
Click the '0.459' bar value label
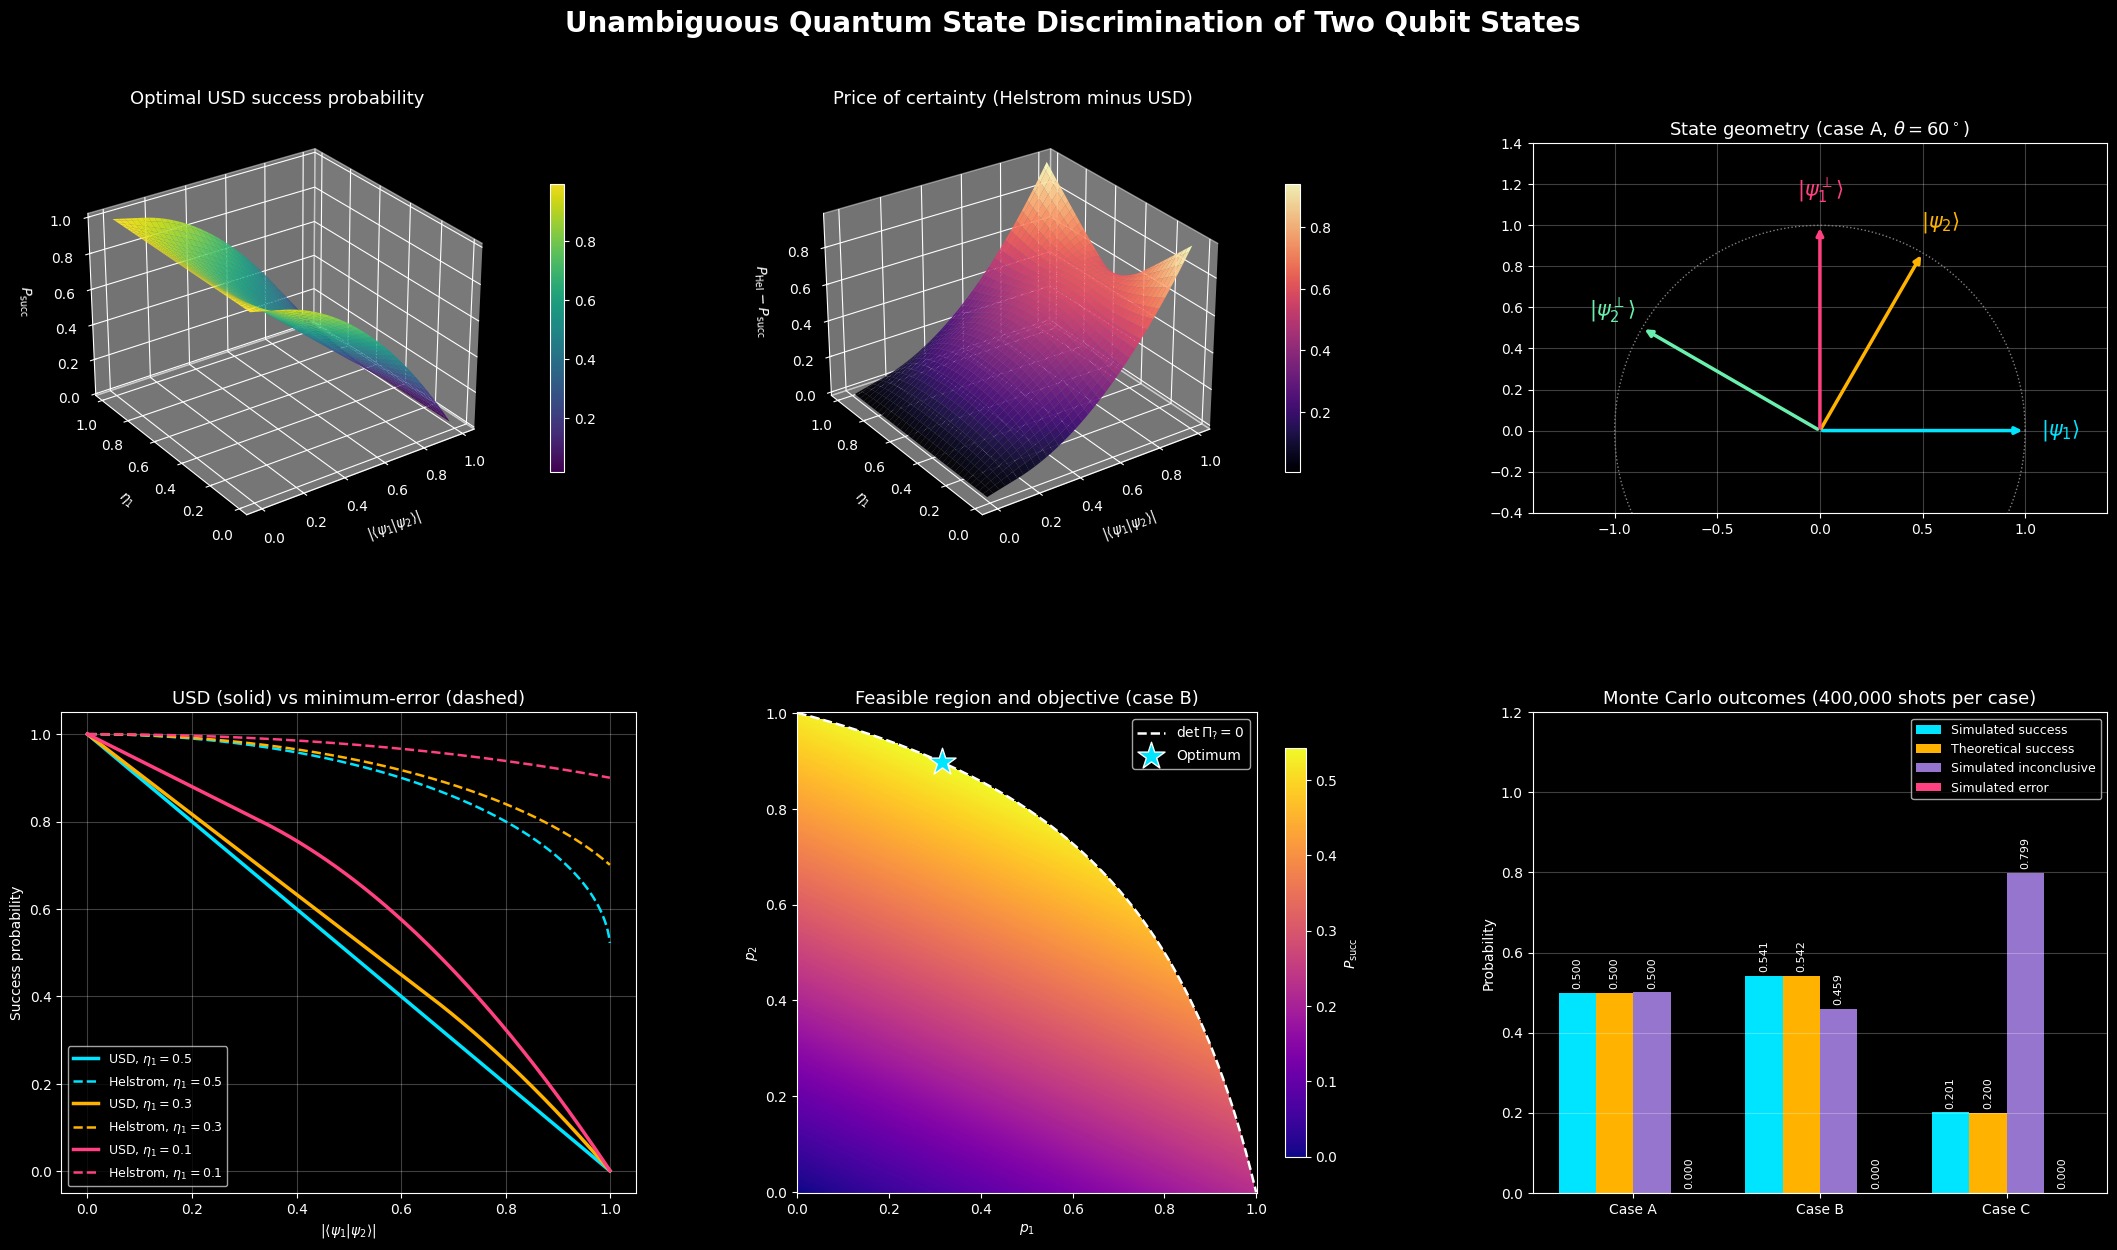click(x=1838, y=989)
